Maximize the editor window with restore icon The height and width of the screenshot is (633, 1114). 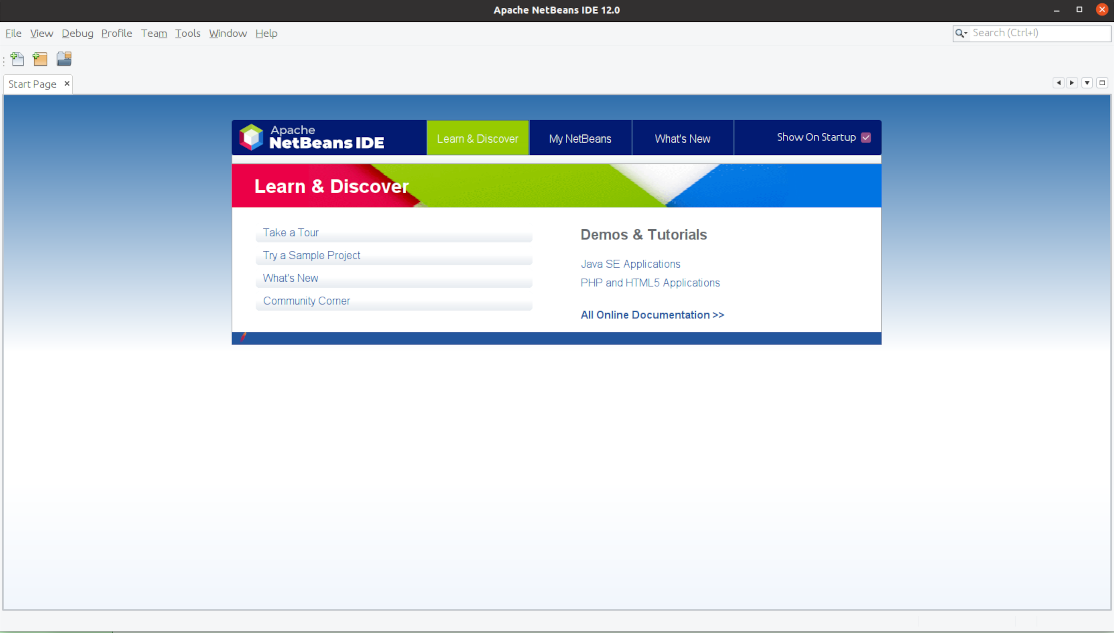[1102, 83]
